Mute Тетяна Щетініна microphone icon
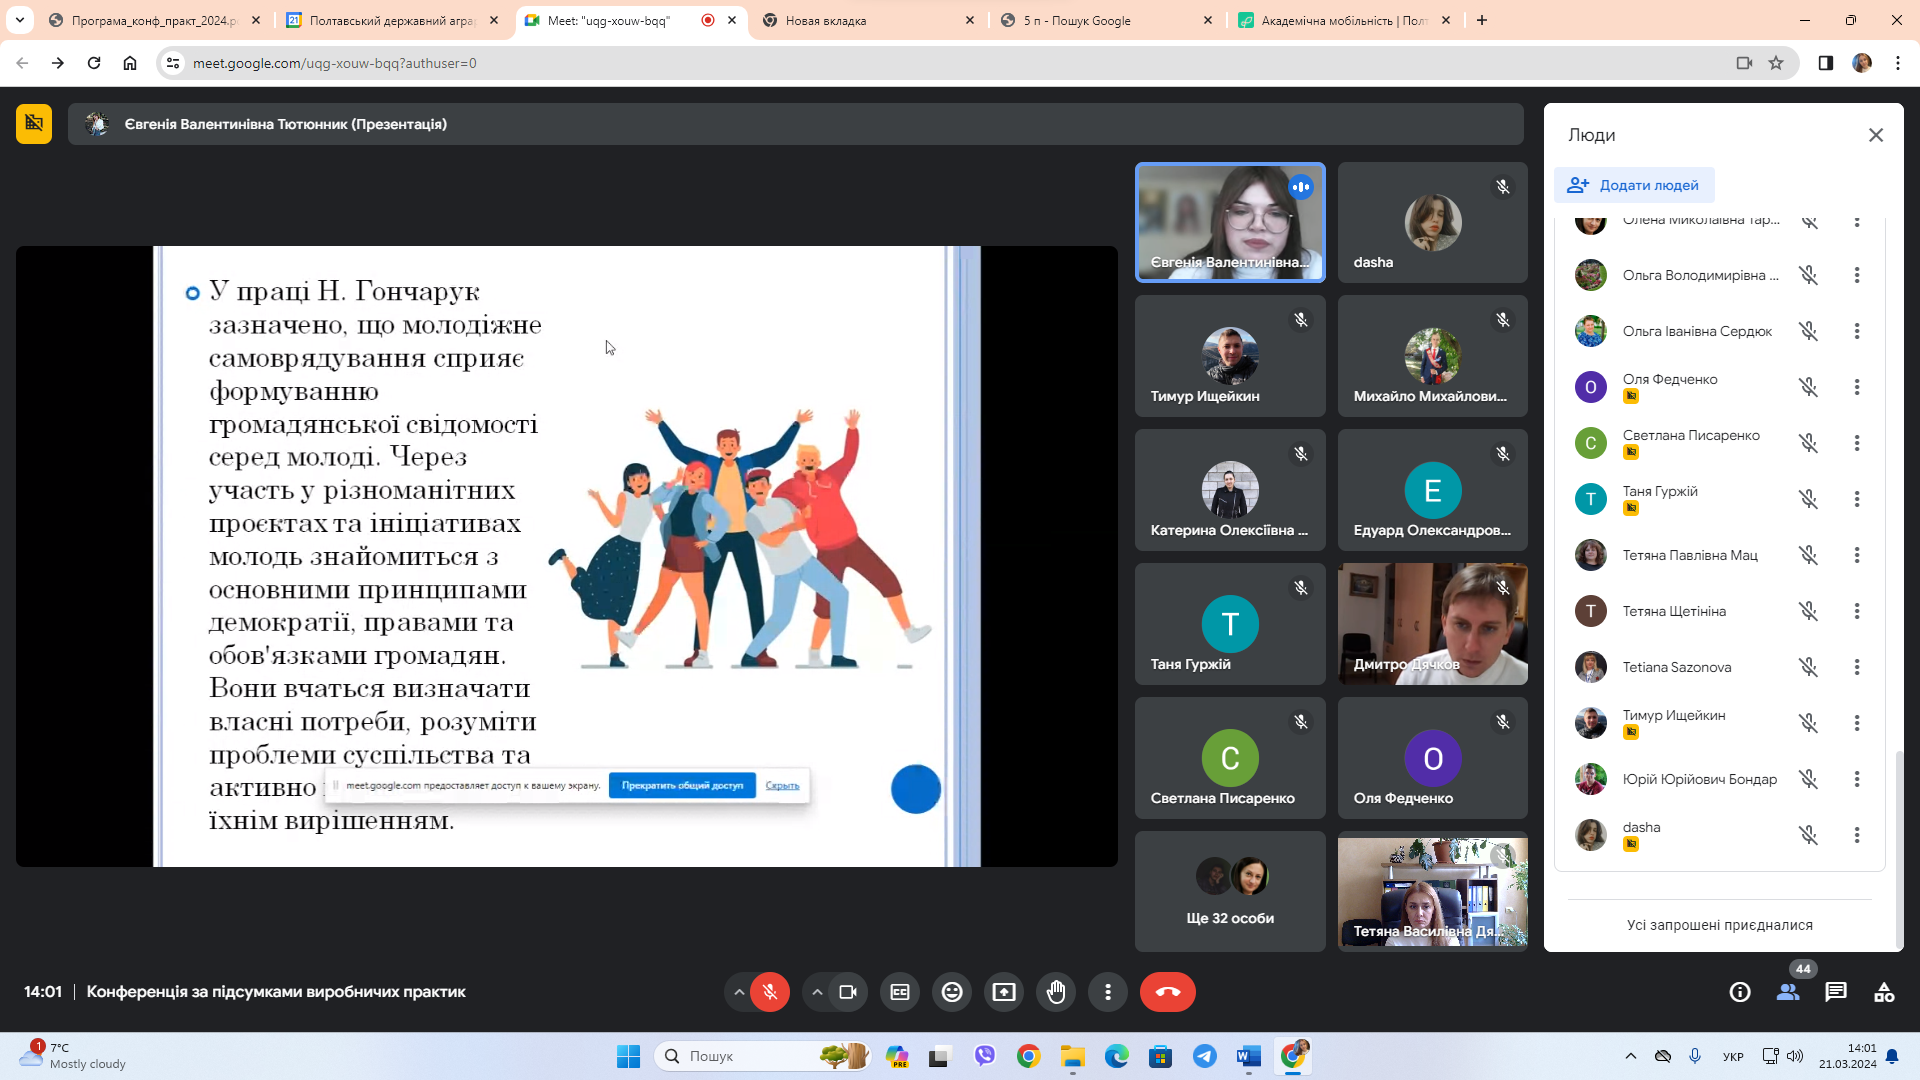Viewport: 1920px width, 1080px height. (x=1809, y=611)
